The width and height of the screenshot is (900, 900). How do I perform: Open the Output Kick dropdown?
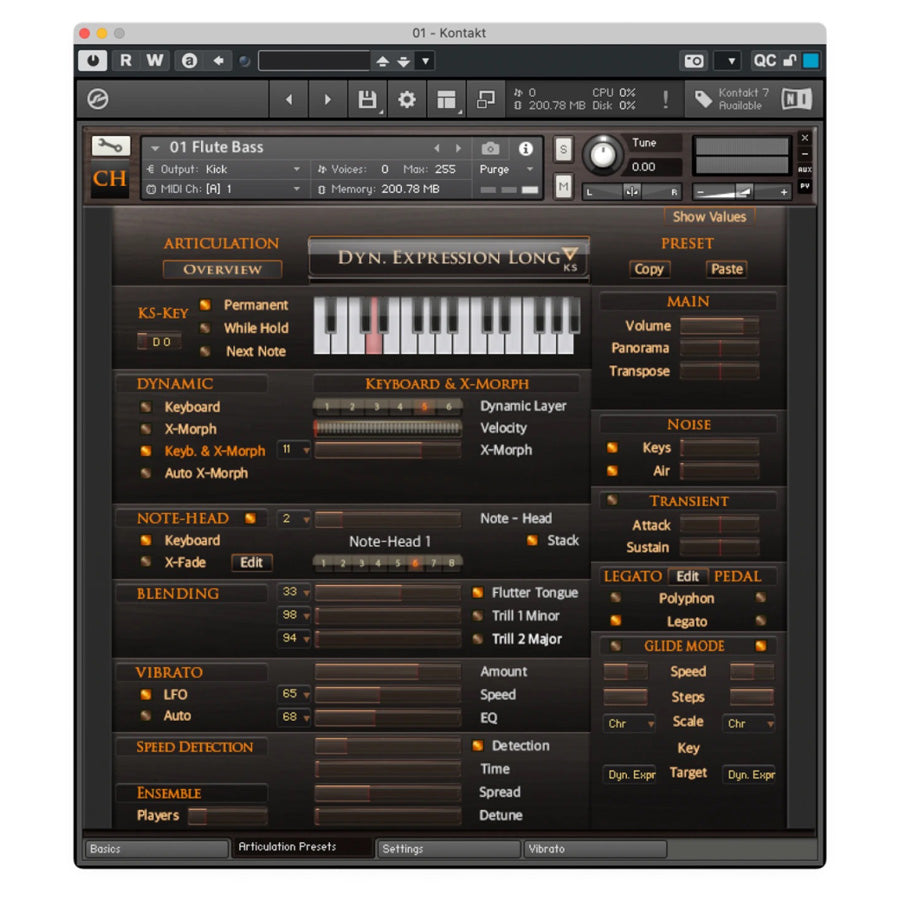coord(224,169)
